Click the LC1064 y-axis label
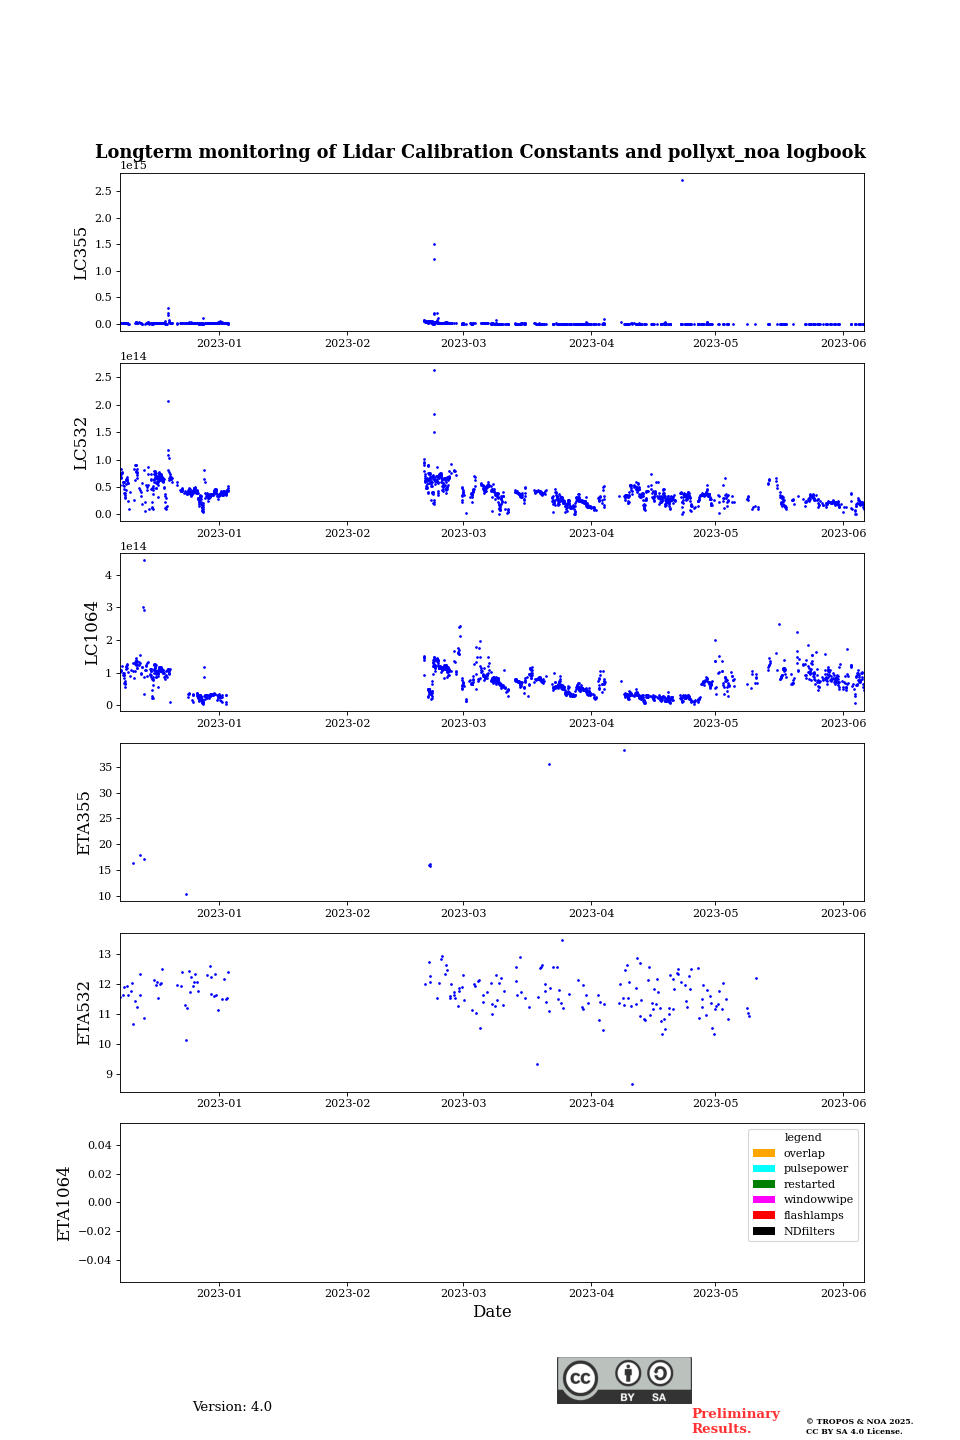Viewport: 960px width, 1440px height. click(92, 632)
